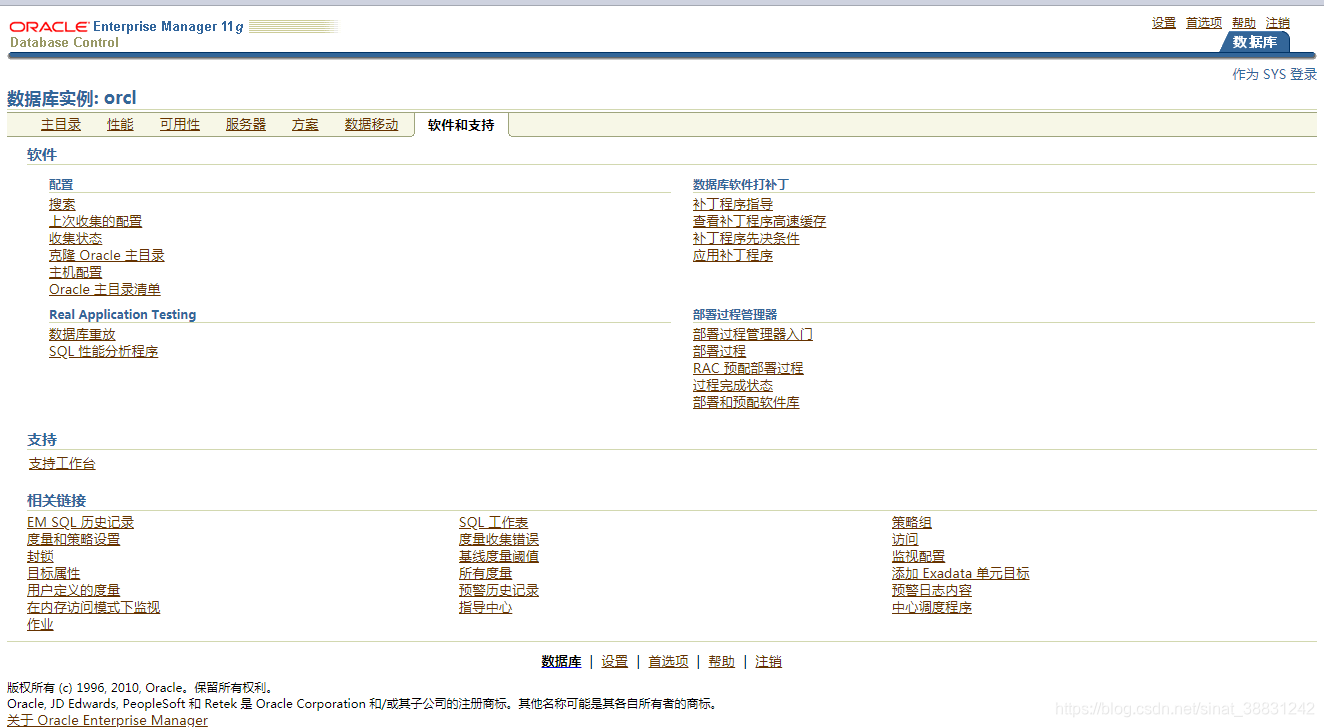This screenshot has width=1324, height=727.
Task: Open the 主机配置 link
Action: pos(75,272)
